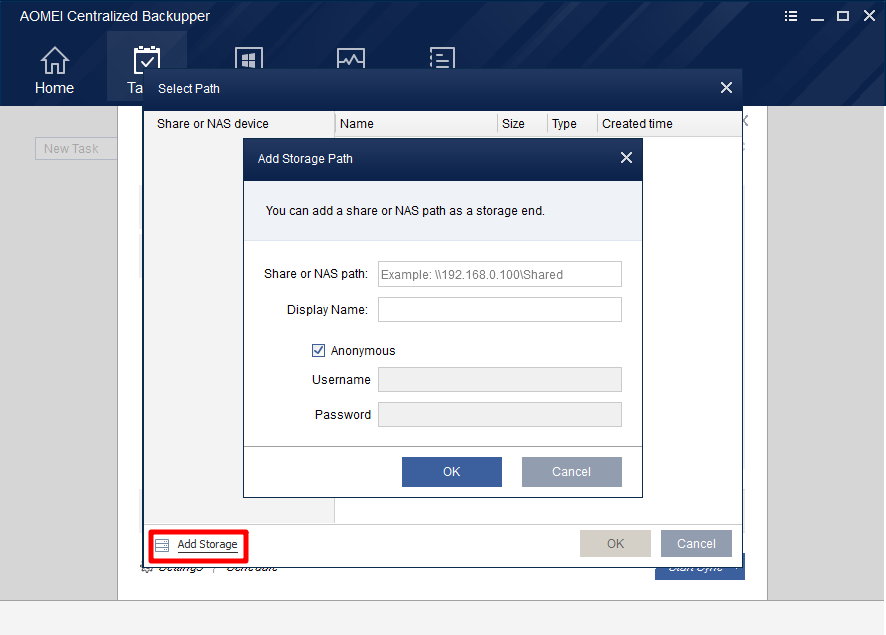Image resolution: width=886 pixels, height=635 pixels.
Task: Maximize the AOMEI Centralized Backupper window
Action: (843, 16)
